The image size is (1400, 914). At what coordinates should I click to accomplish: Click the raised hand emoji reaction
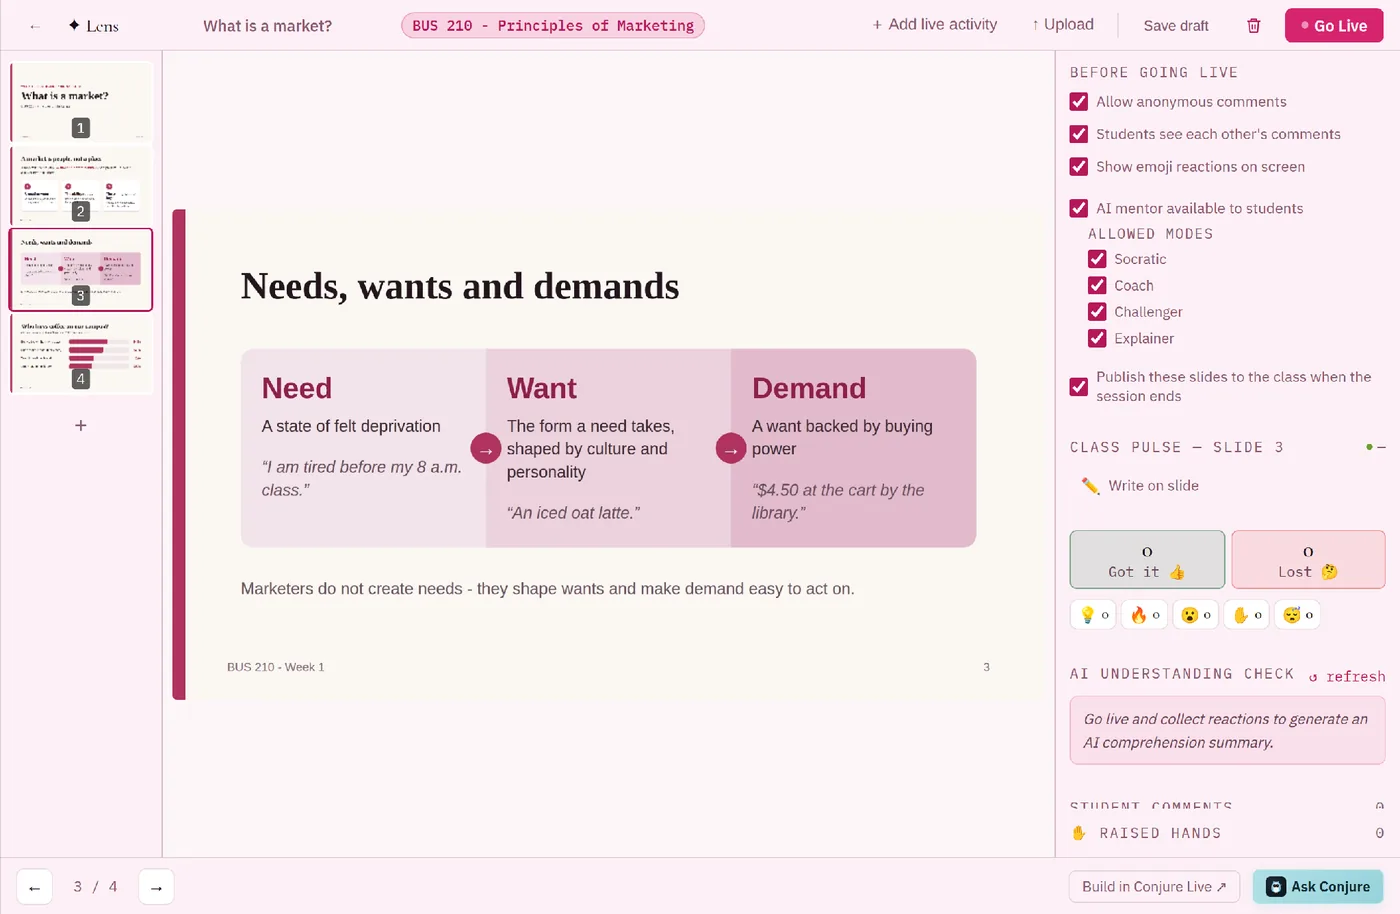tap(1247, 615)
